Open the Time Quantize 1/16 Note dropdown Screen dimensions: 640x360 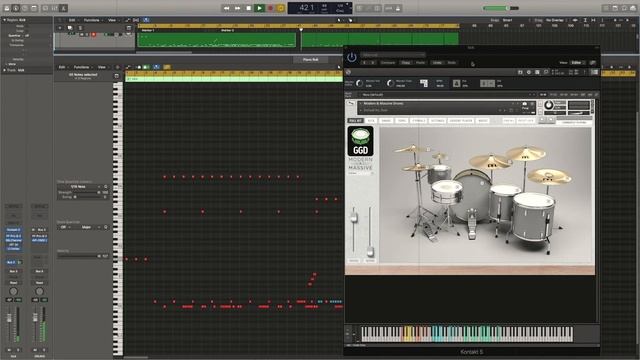tap(80, 187)
